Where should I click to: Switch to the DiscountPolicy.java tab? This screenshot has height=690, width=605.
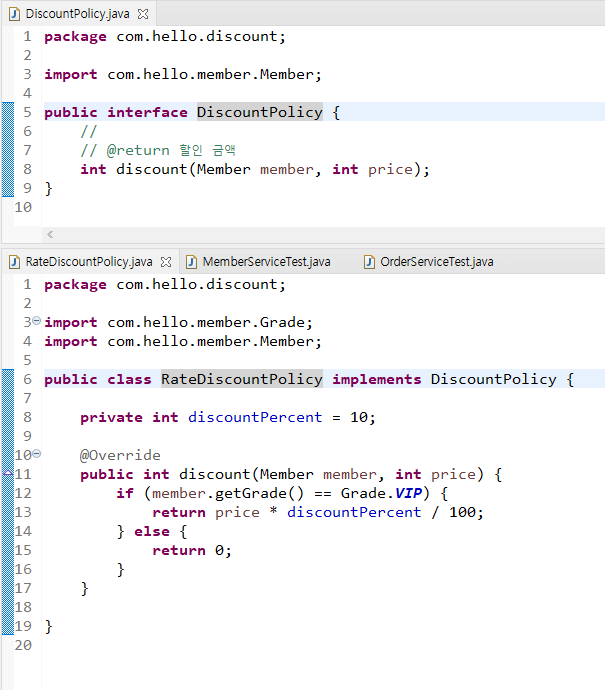point(77,14)
